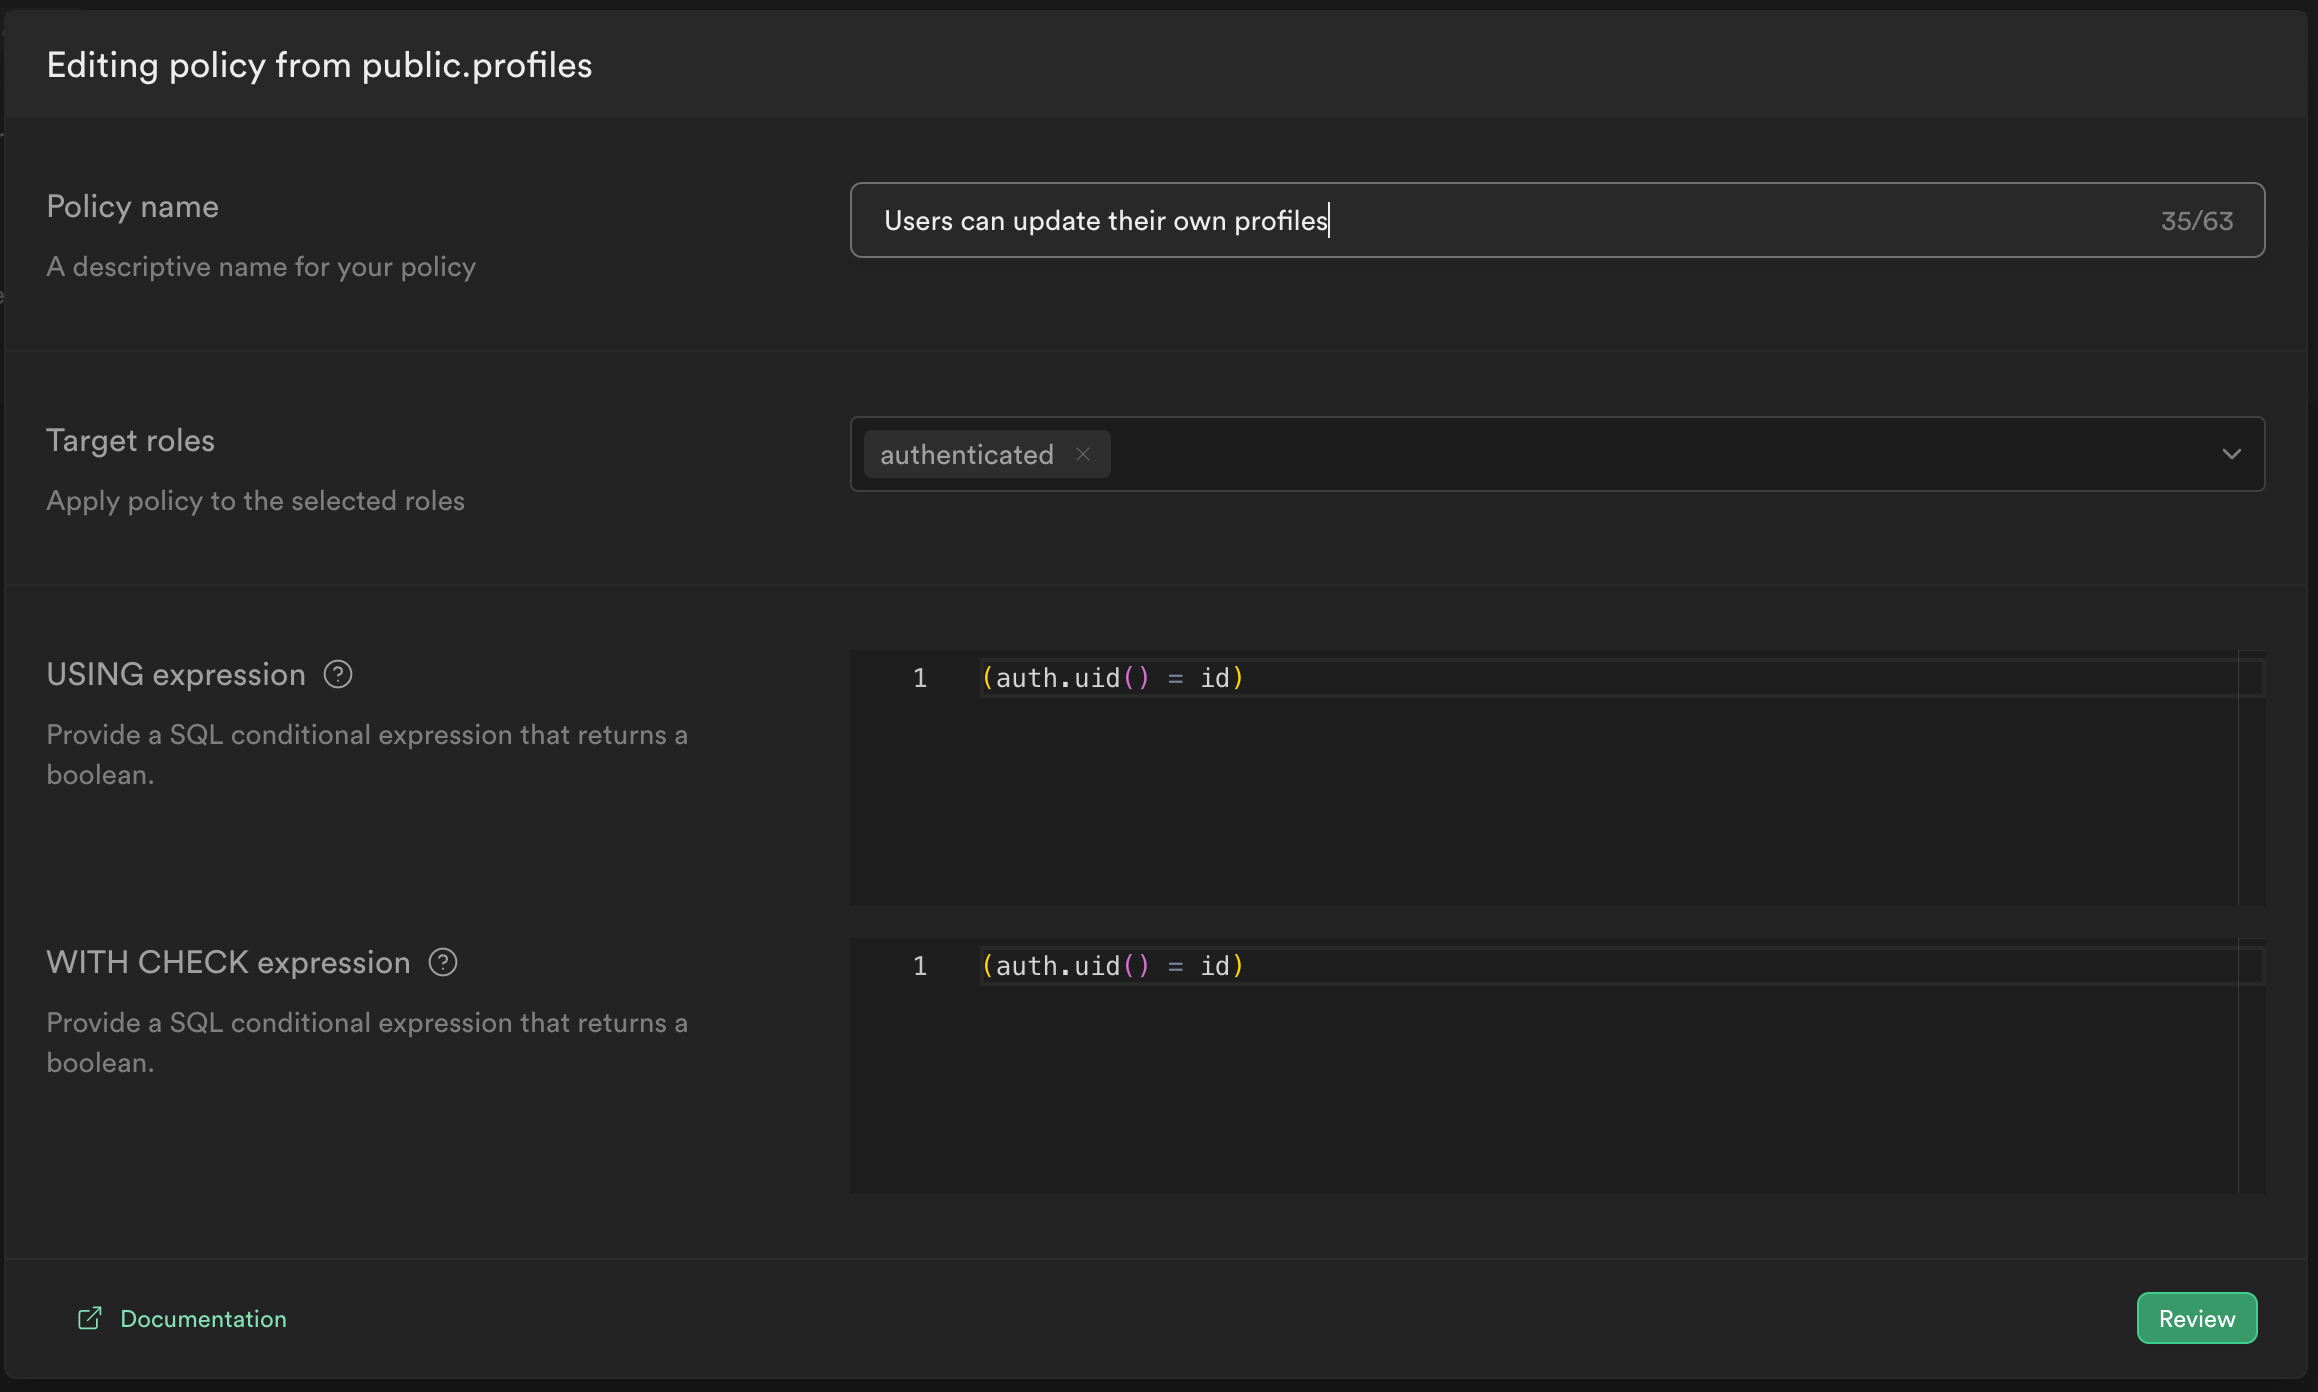Remove the authenticated role tag
2318x1392 pixels.
(1083, 454)
